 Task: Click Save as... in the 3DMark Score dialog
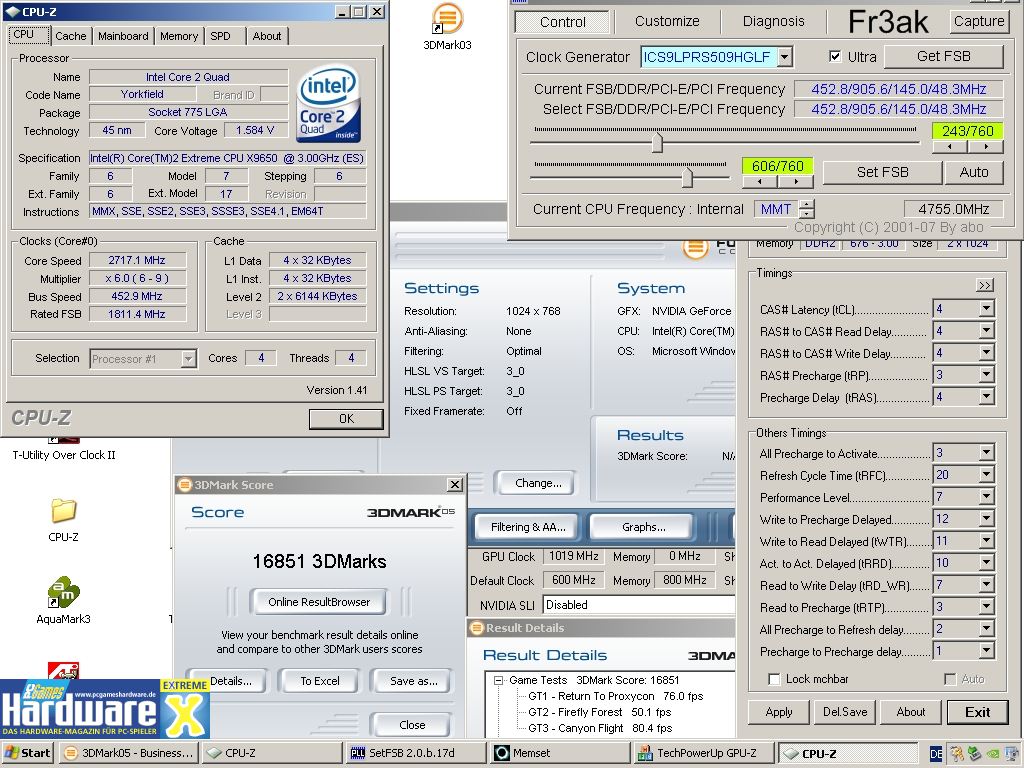point(413,680)
